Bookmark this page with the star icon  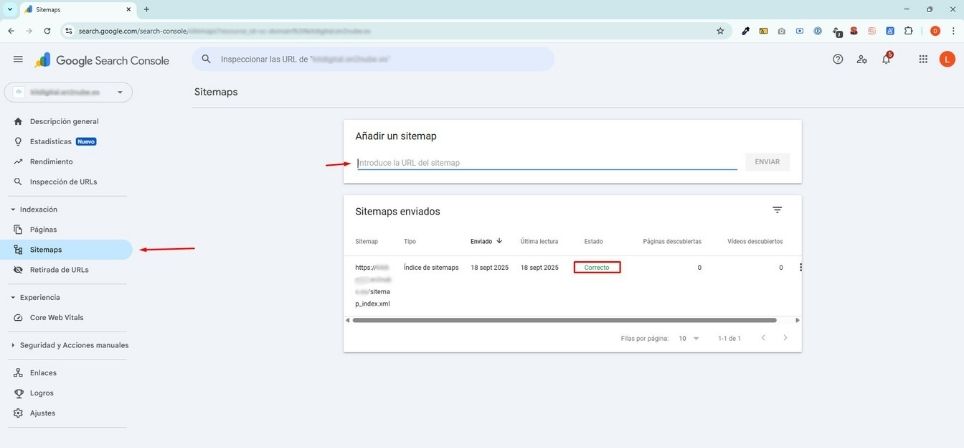pos(720,31)
